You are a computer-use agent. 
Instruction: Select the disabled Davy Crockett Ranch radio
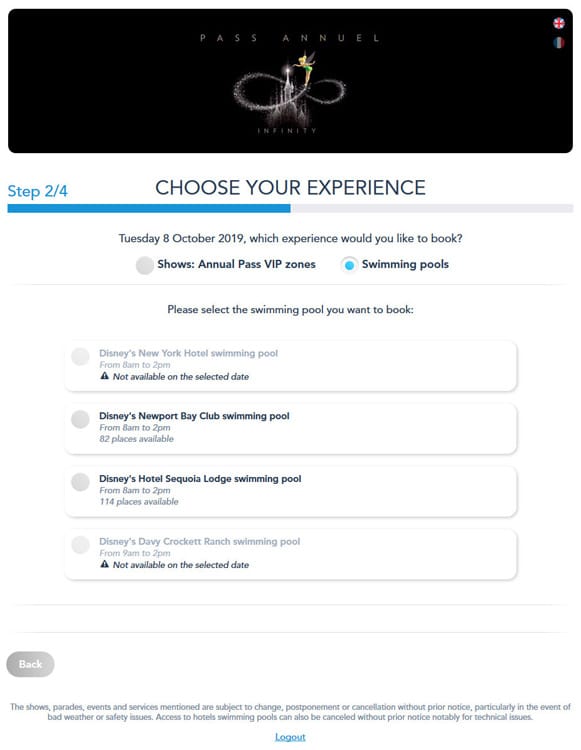pos(80,544)
